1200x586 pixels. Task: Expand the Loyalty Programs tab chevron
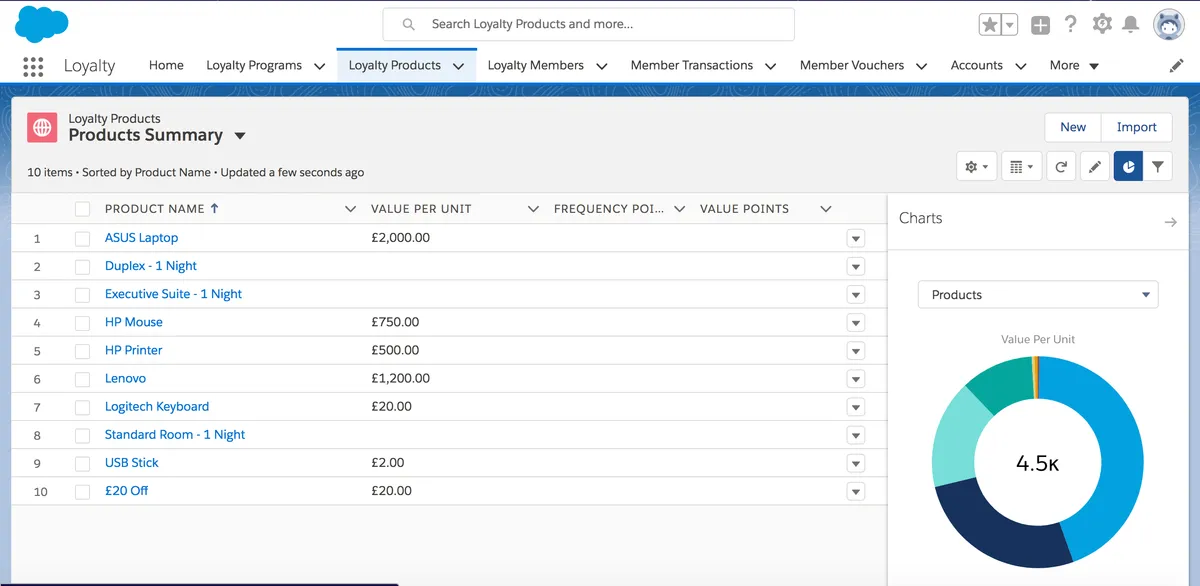tap(320, 66)
